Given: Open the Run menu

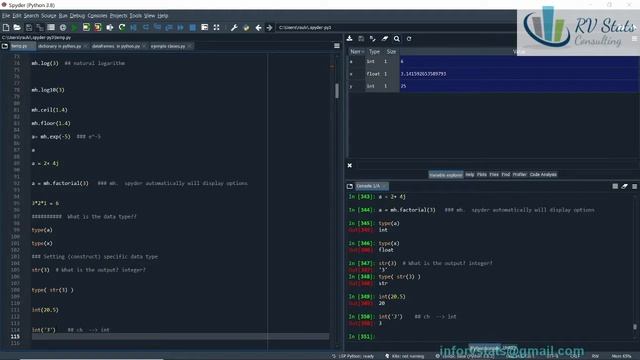Looking at the screenshot, I should (63, 16).
